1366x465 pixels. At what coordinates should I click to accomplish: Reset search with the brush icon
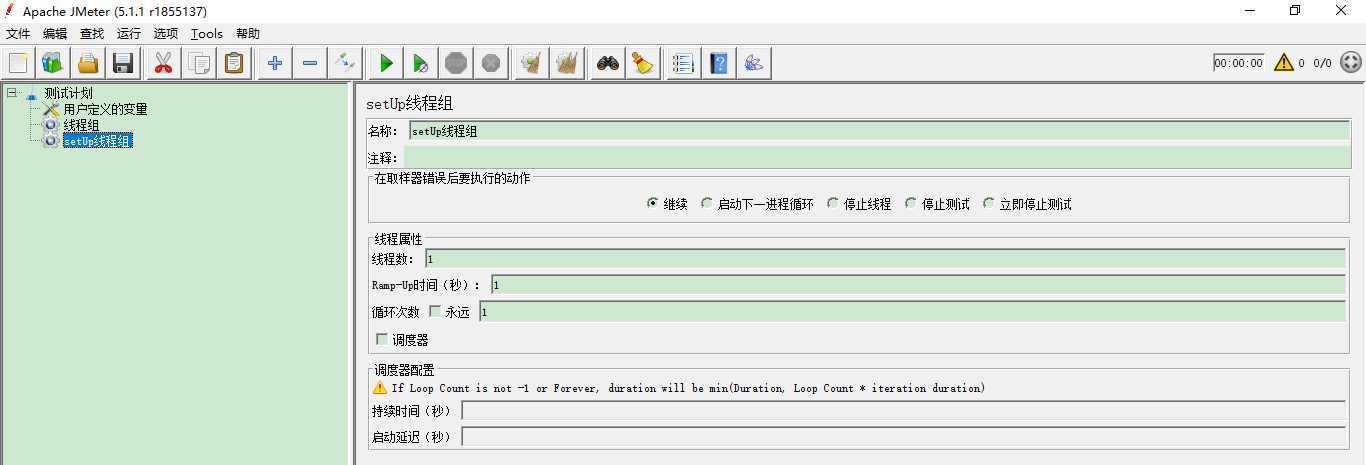point(643,63)
